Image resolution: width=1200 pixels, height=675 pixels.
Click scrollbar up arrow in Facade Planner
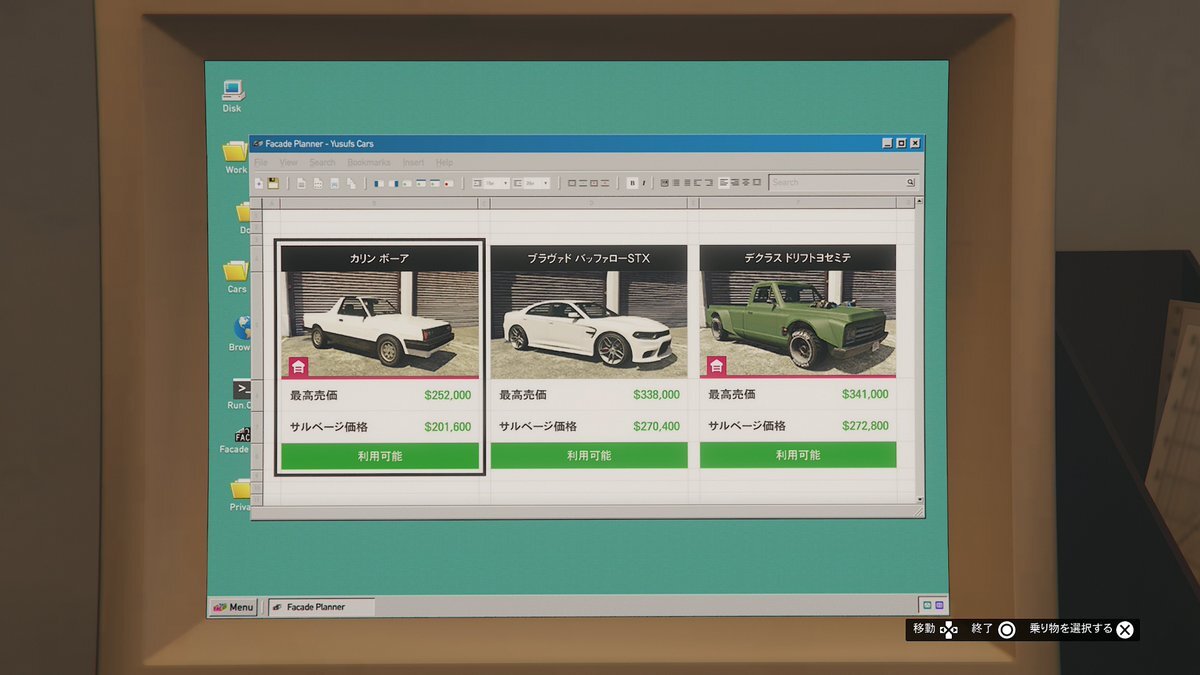coord(919,202)
